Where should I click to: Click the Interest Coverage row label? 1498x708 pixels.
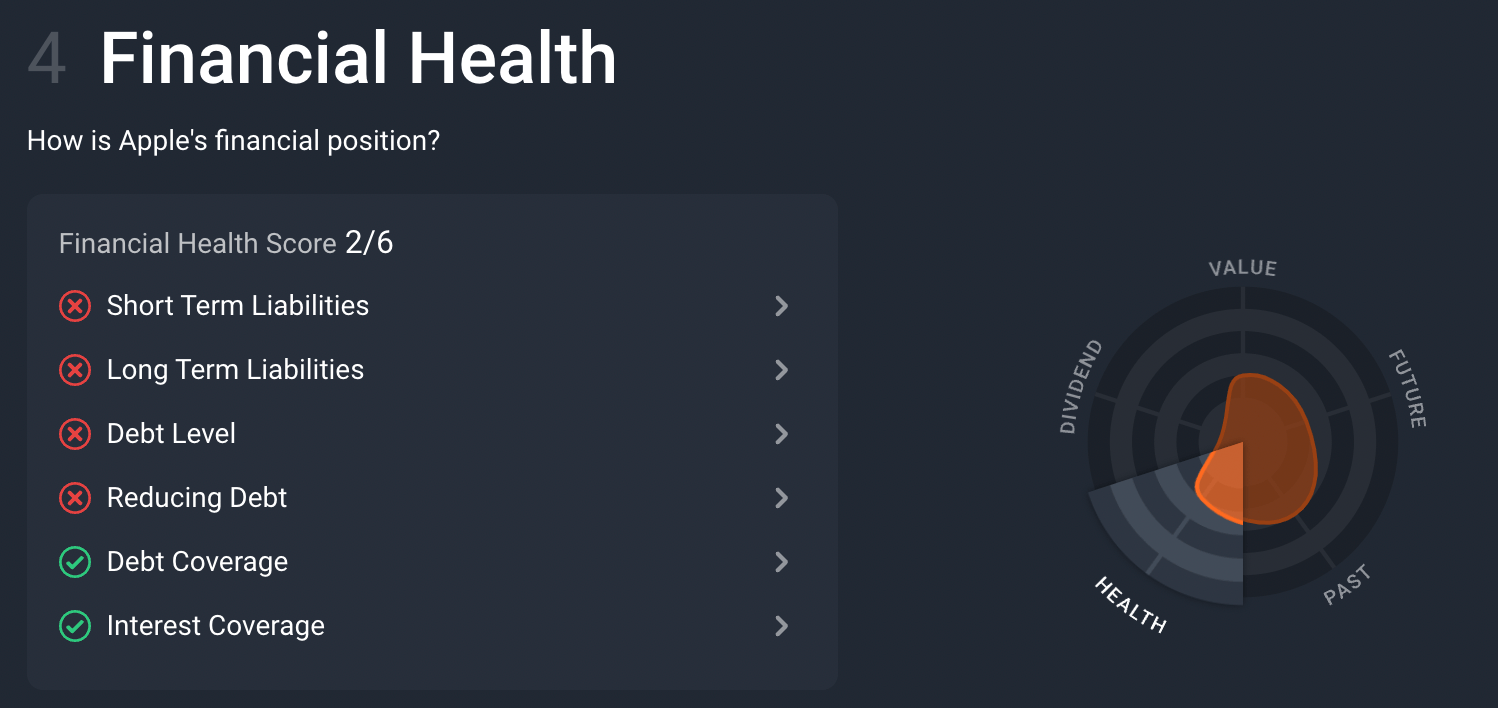click(216, 626)
